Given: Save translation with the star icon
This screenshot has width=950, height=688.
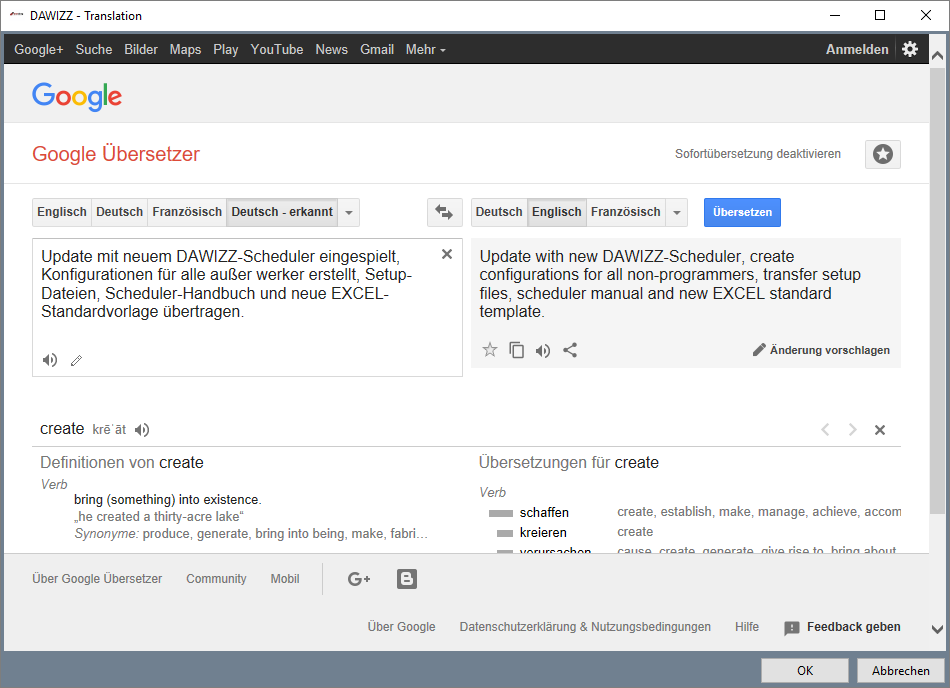Looking at the screenshot, I should (490, 350).
